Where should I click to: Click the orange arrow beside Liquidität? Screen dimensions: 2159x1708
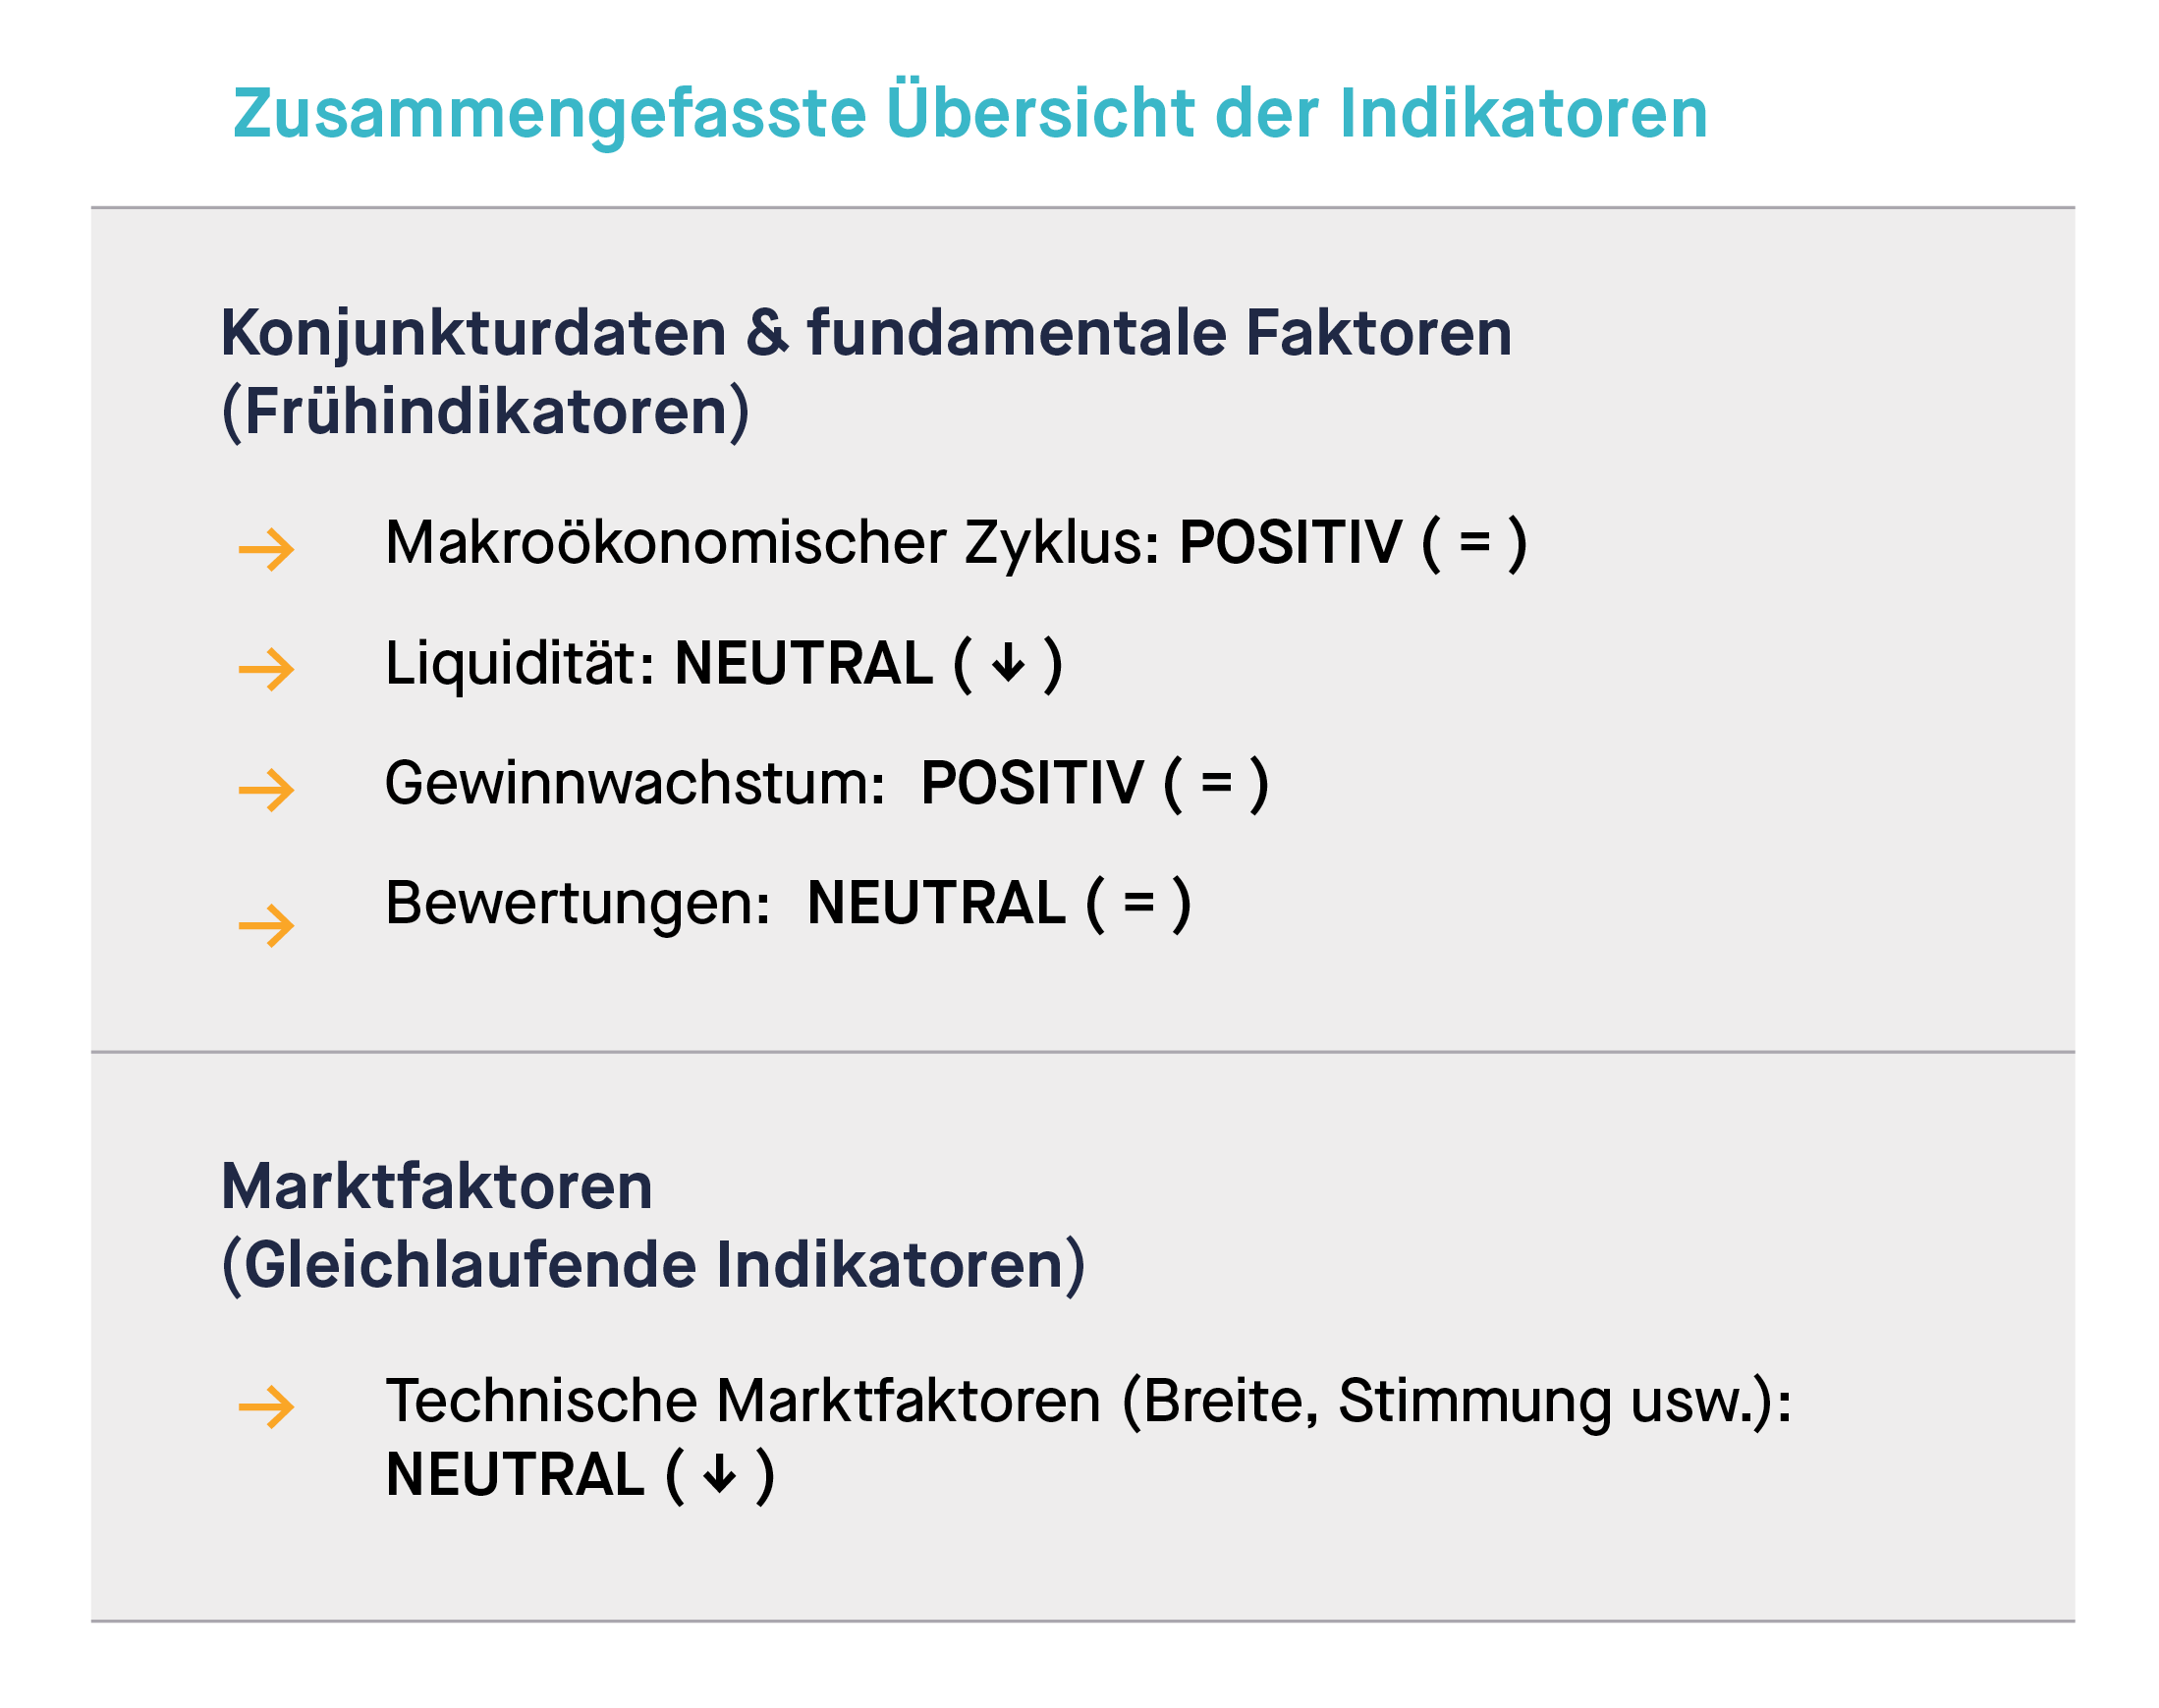(x=266, y=669)
